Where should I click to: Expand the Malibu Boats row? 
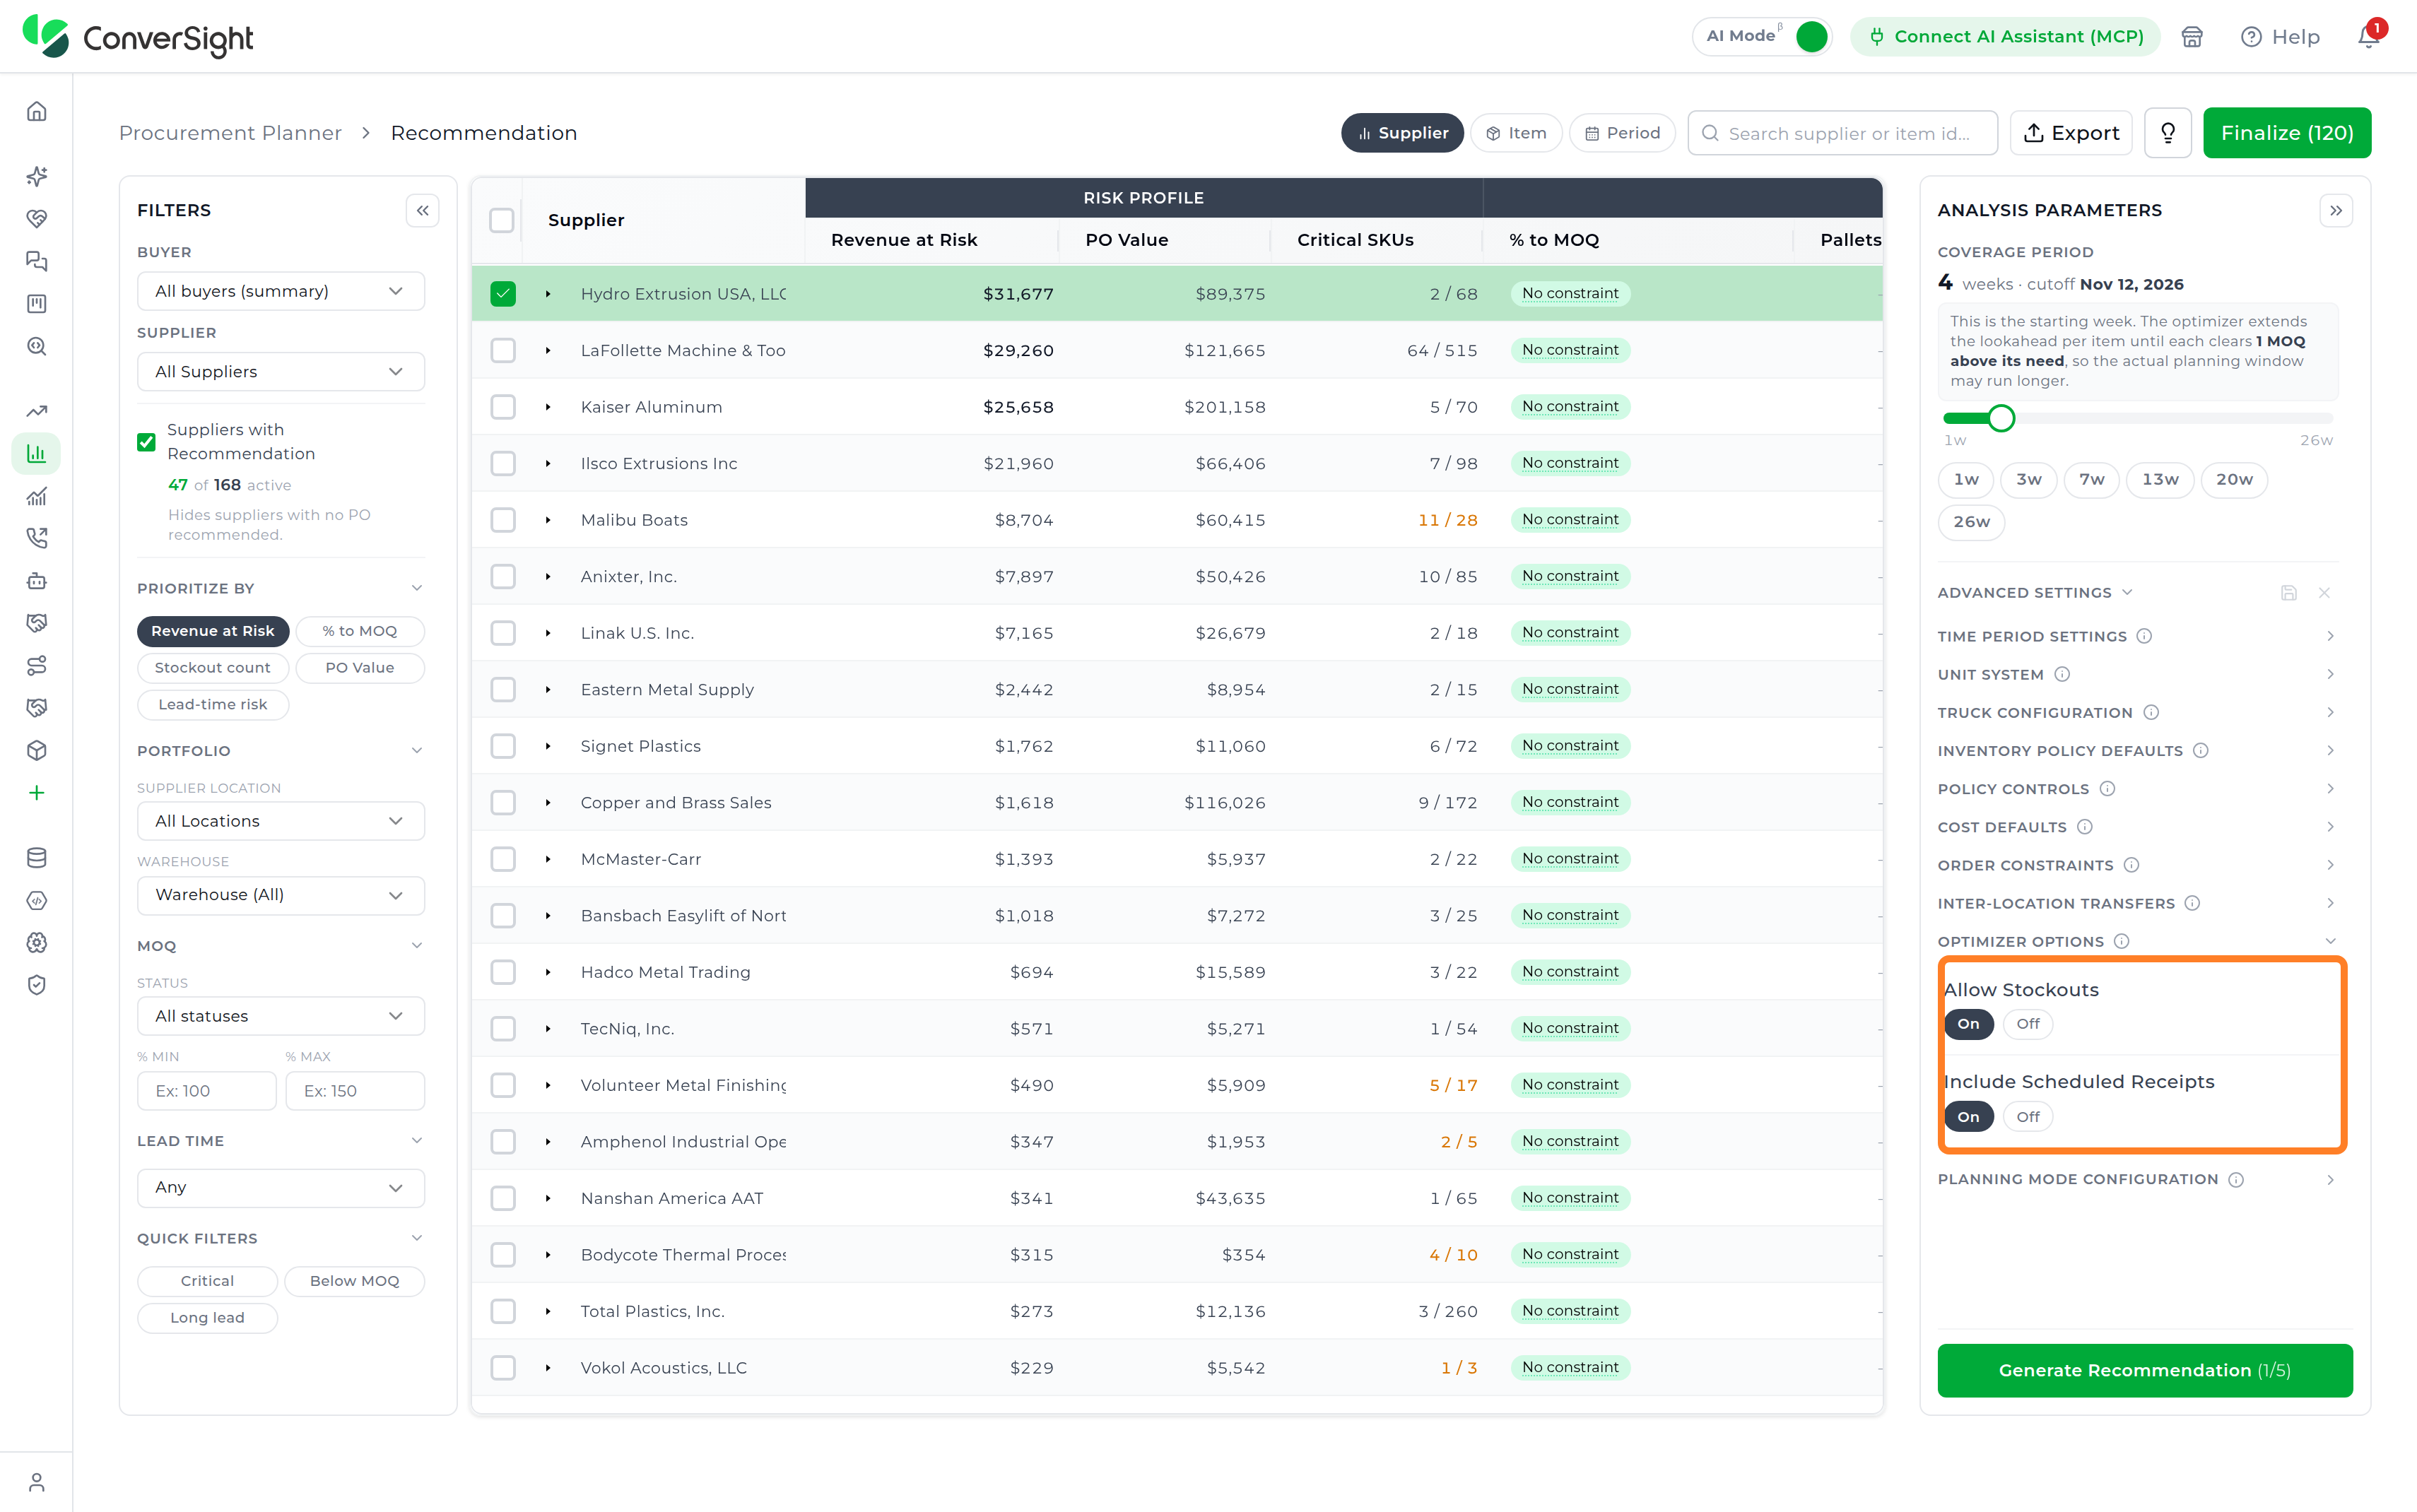[548, 520]
